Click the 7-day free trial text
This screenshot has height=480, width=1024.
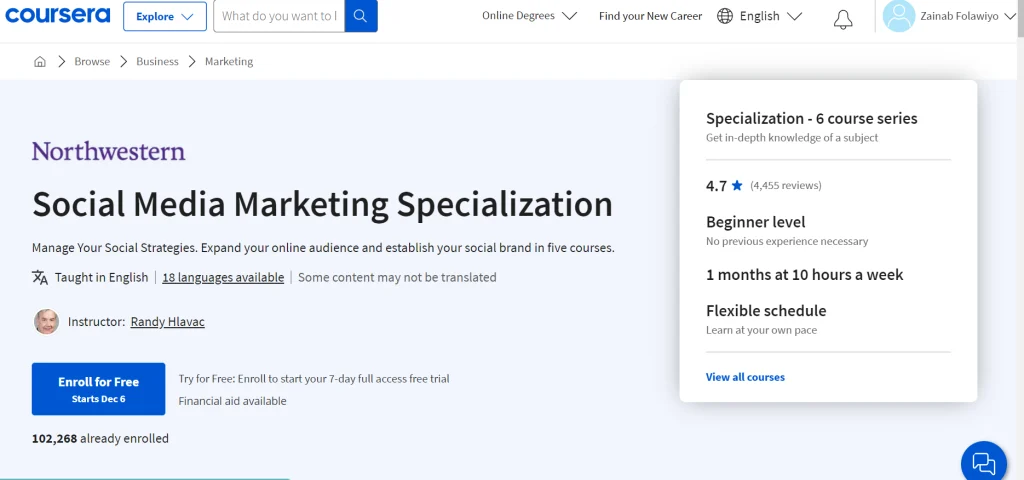314,378
